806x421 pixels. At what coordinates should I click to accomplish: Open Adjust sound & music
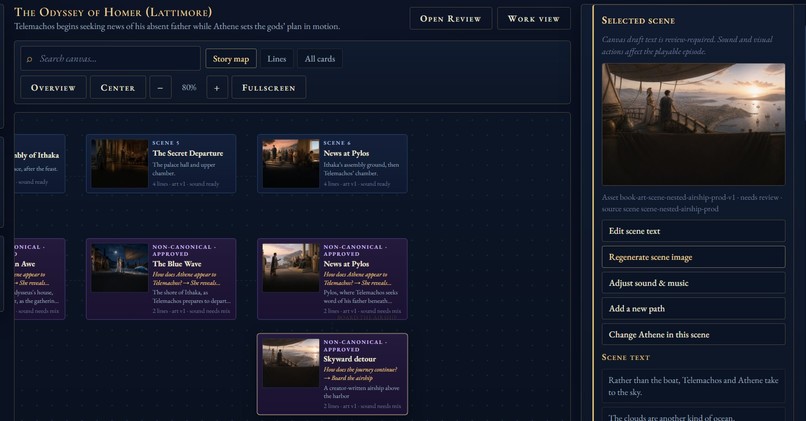(693, 283)
